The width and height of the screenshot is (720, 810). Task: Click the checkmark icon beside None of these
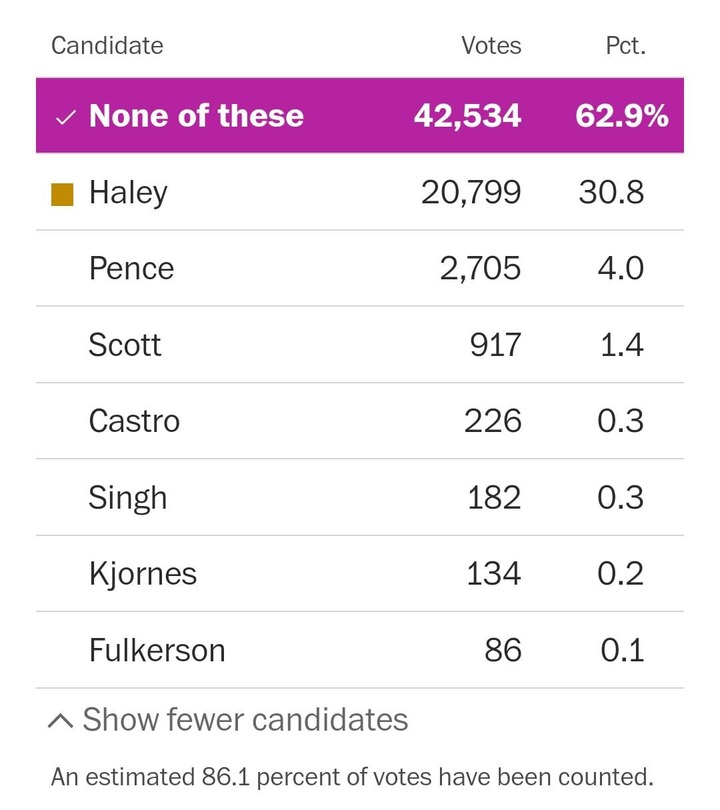pos(66,117)
